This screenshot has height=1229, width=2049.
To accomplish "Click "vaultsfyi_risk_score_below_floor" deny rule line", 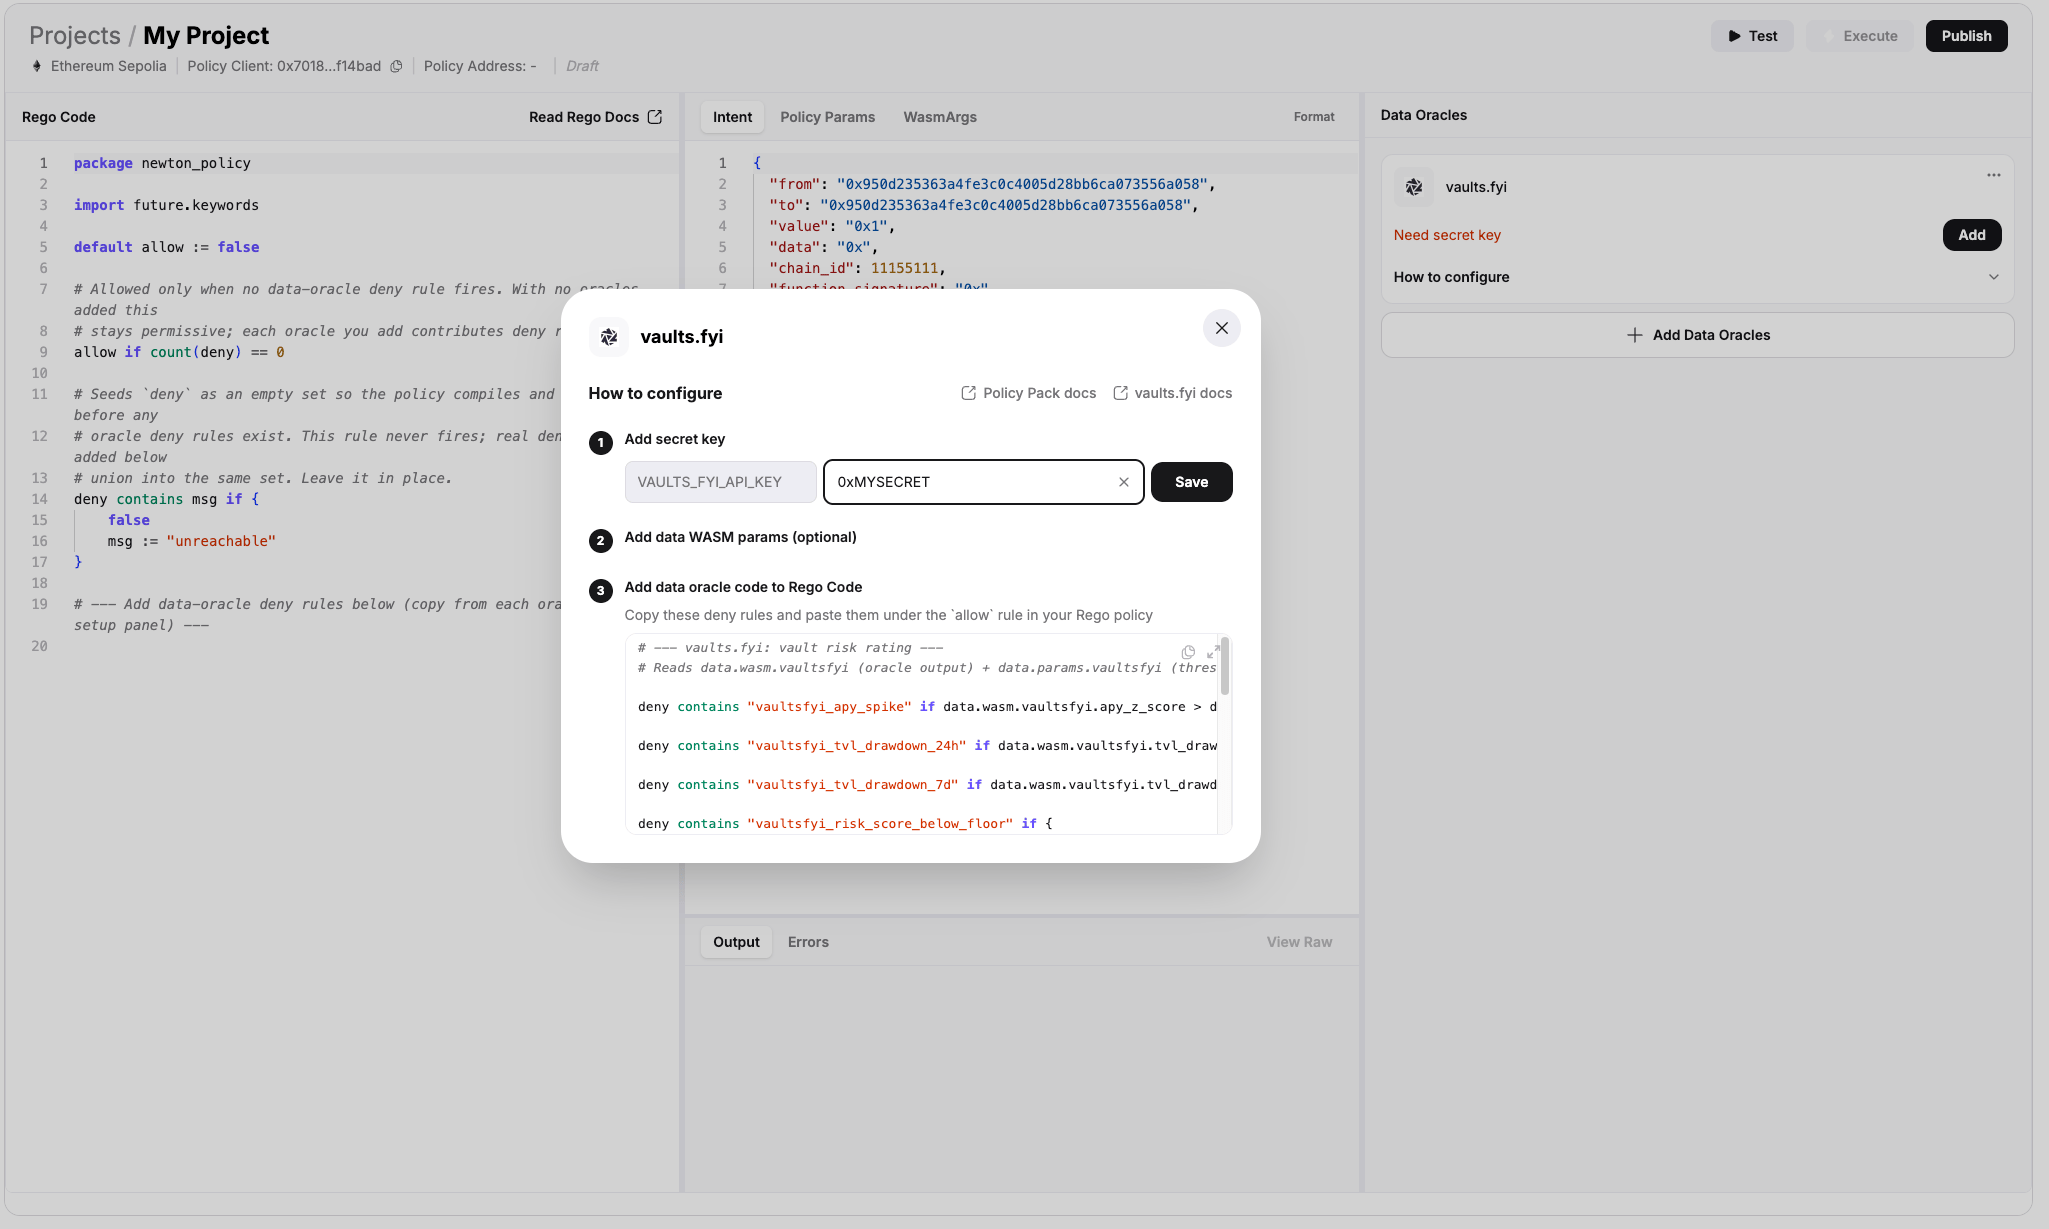I will tap(845, 824).
